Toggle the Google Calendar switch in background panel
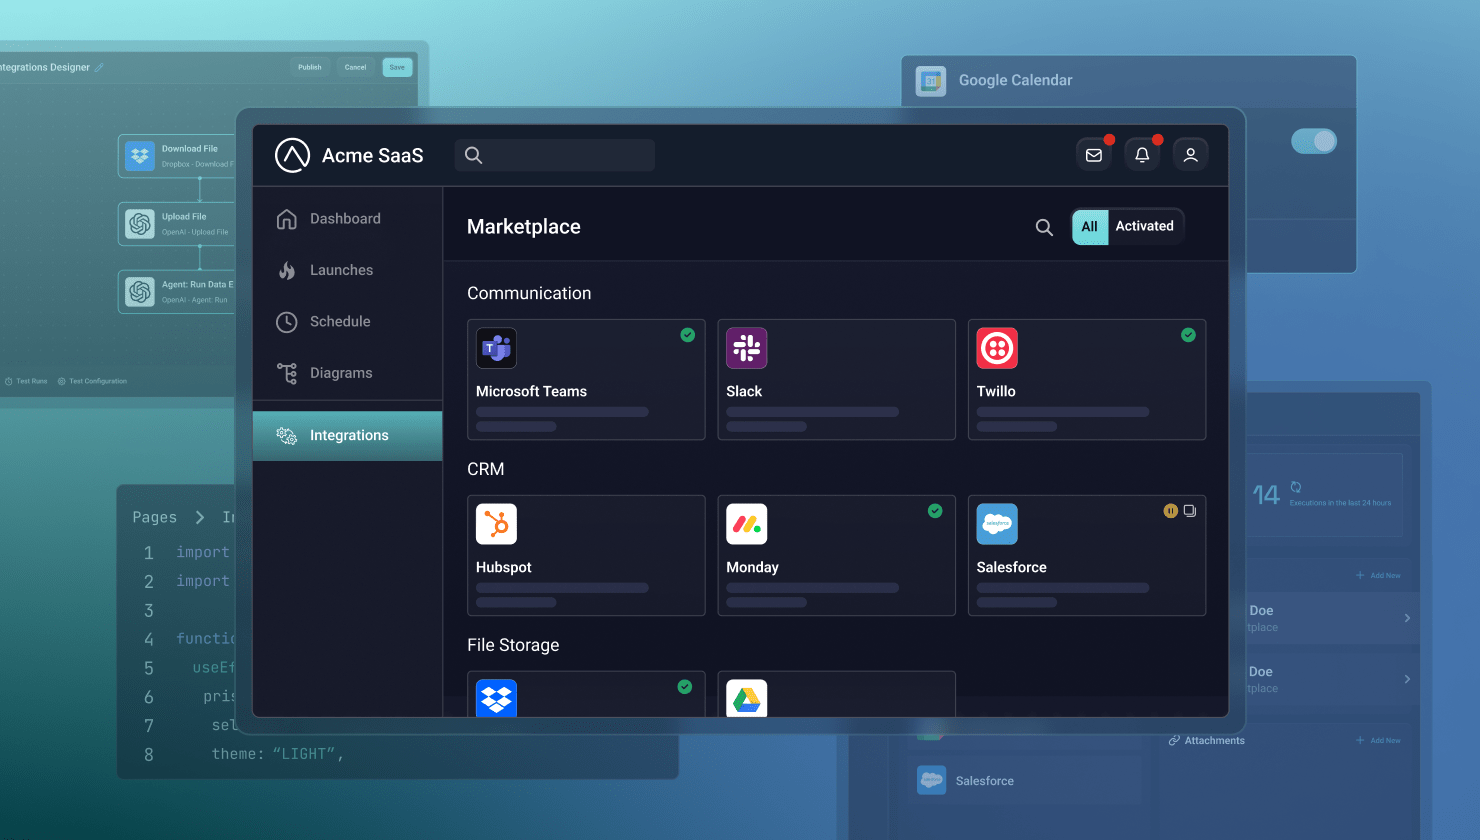This screenshot has height=840, width=1480. (1314, 142)
